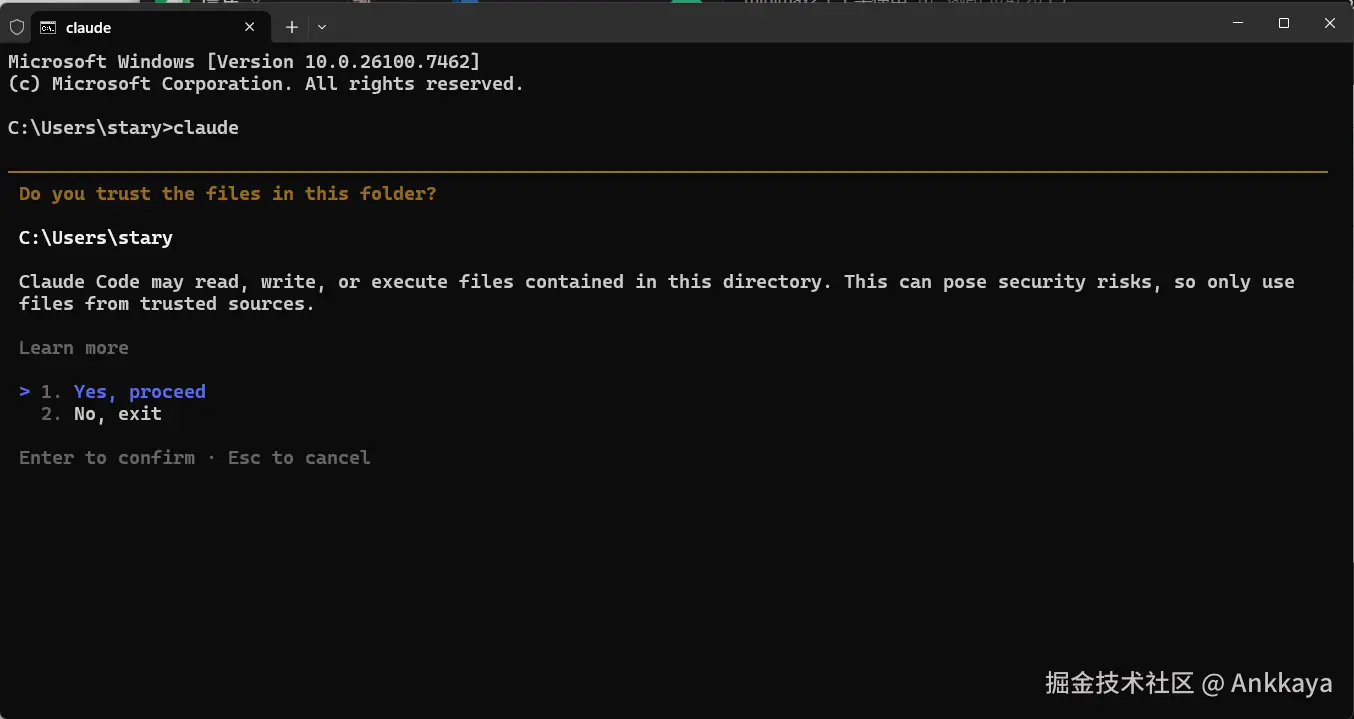Maximize the terminal window
The height and width of the screenshot is (719, 1354).
coord(1284,23)
